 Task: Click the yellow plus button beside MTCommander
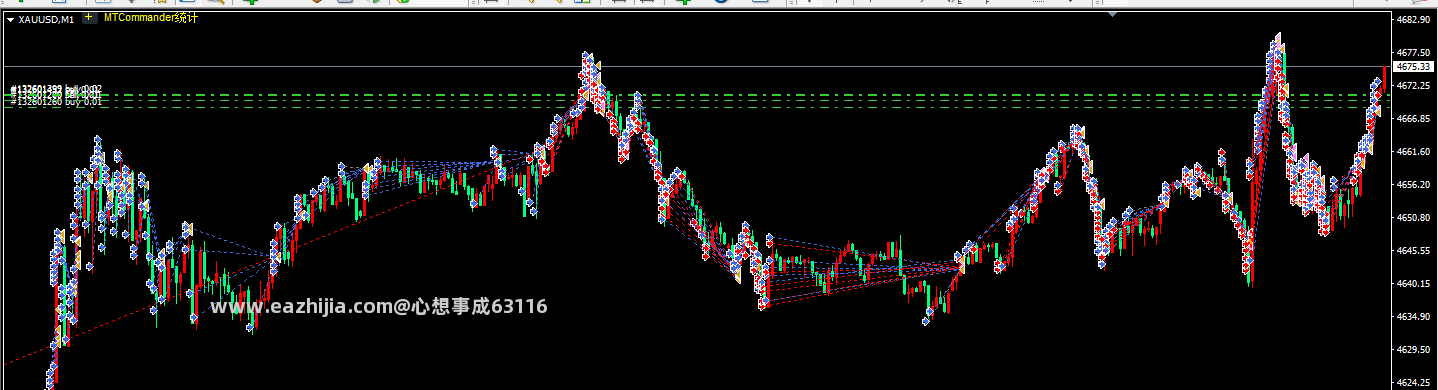point(90,18)
